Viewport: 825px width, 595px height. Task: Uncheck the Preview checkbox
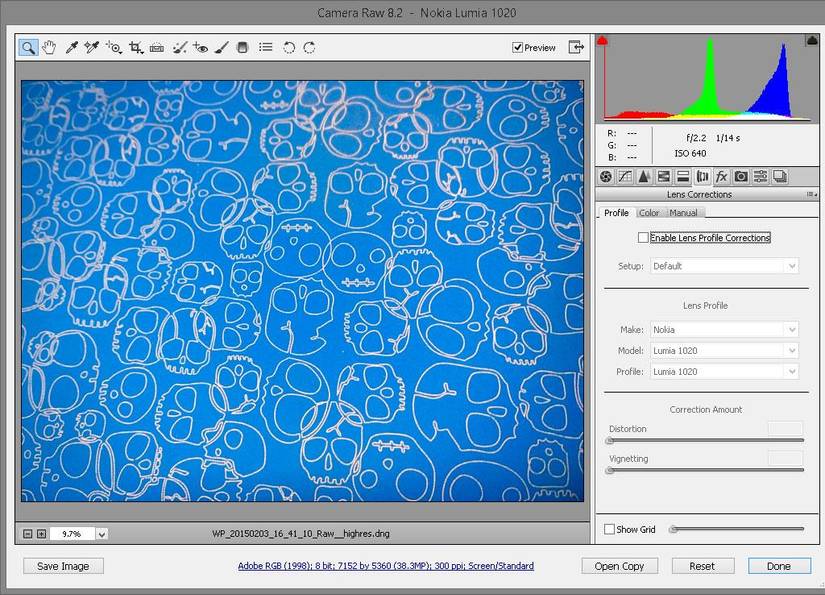tap(517, 47)
